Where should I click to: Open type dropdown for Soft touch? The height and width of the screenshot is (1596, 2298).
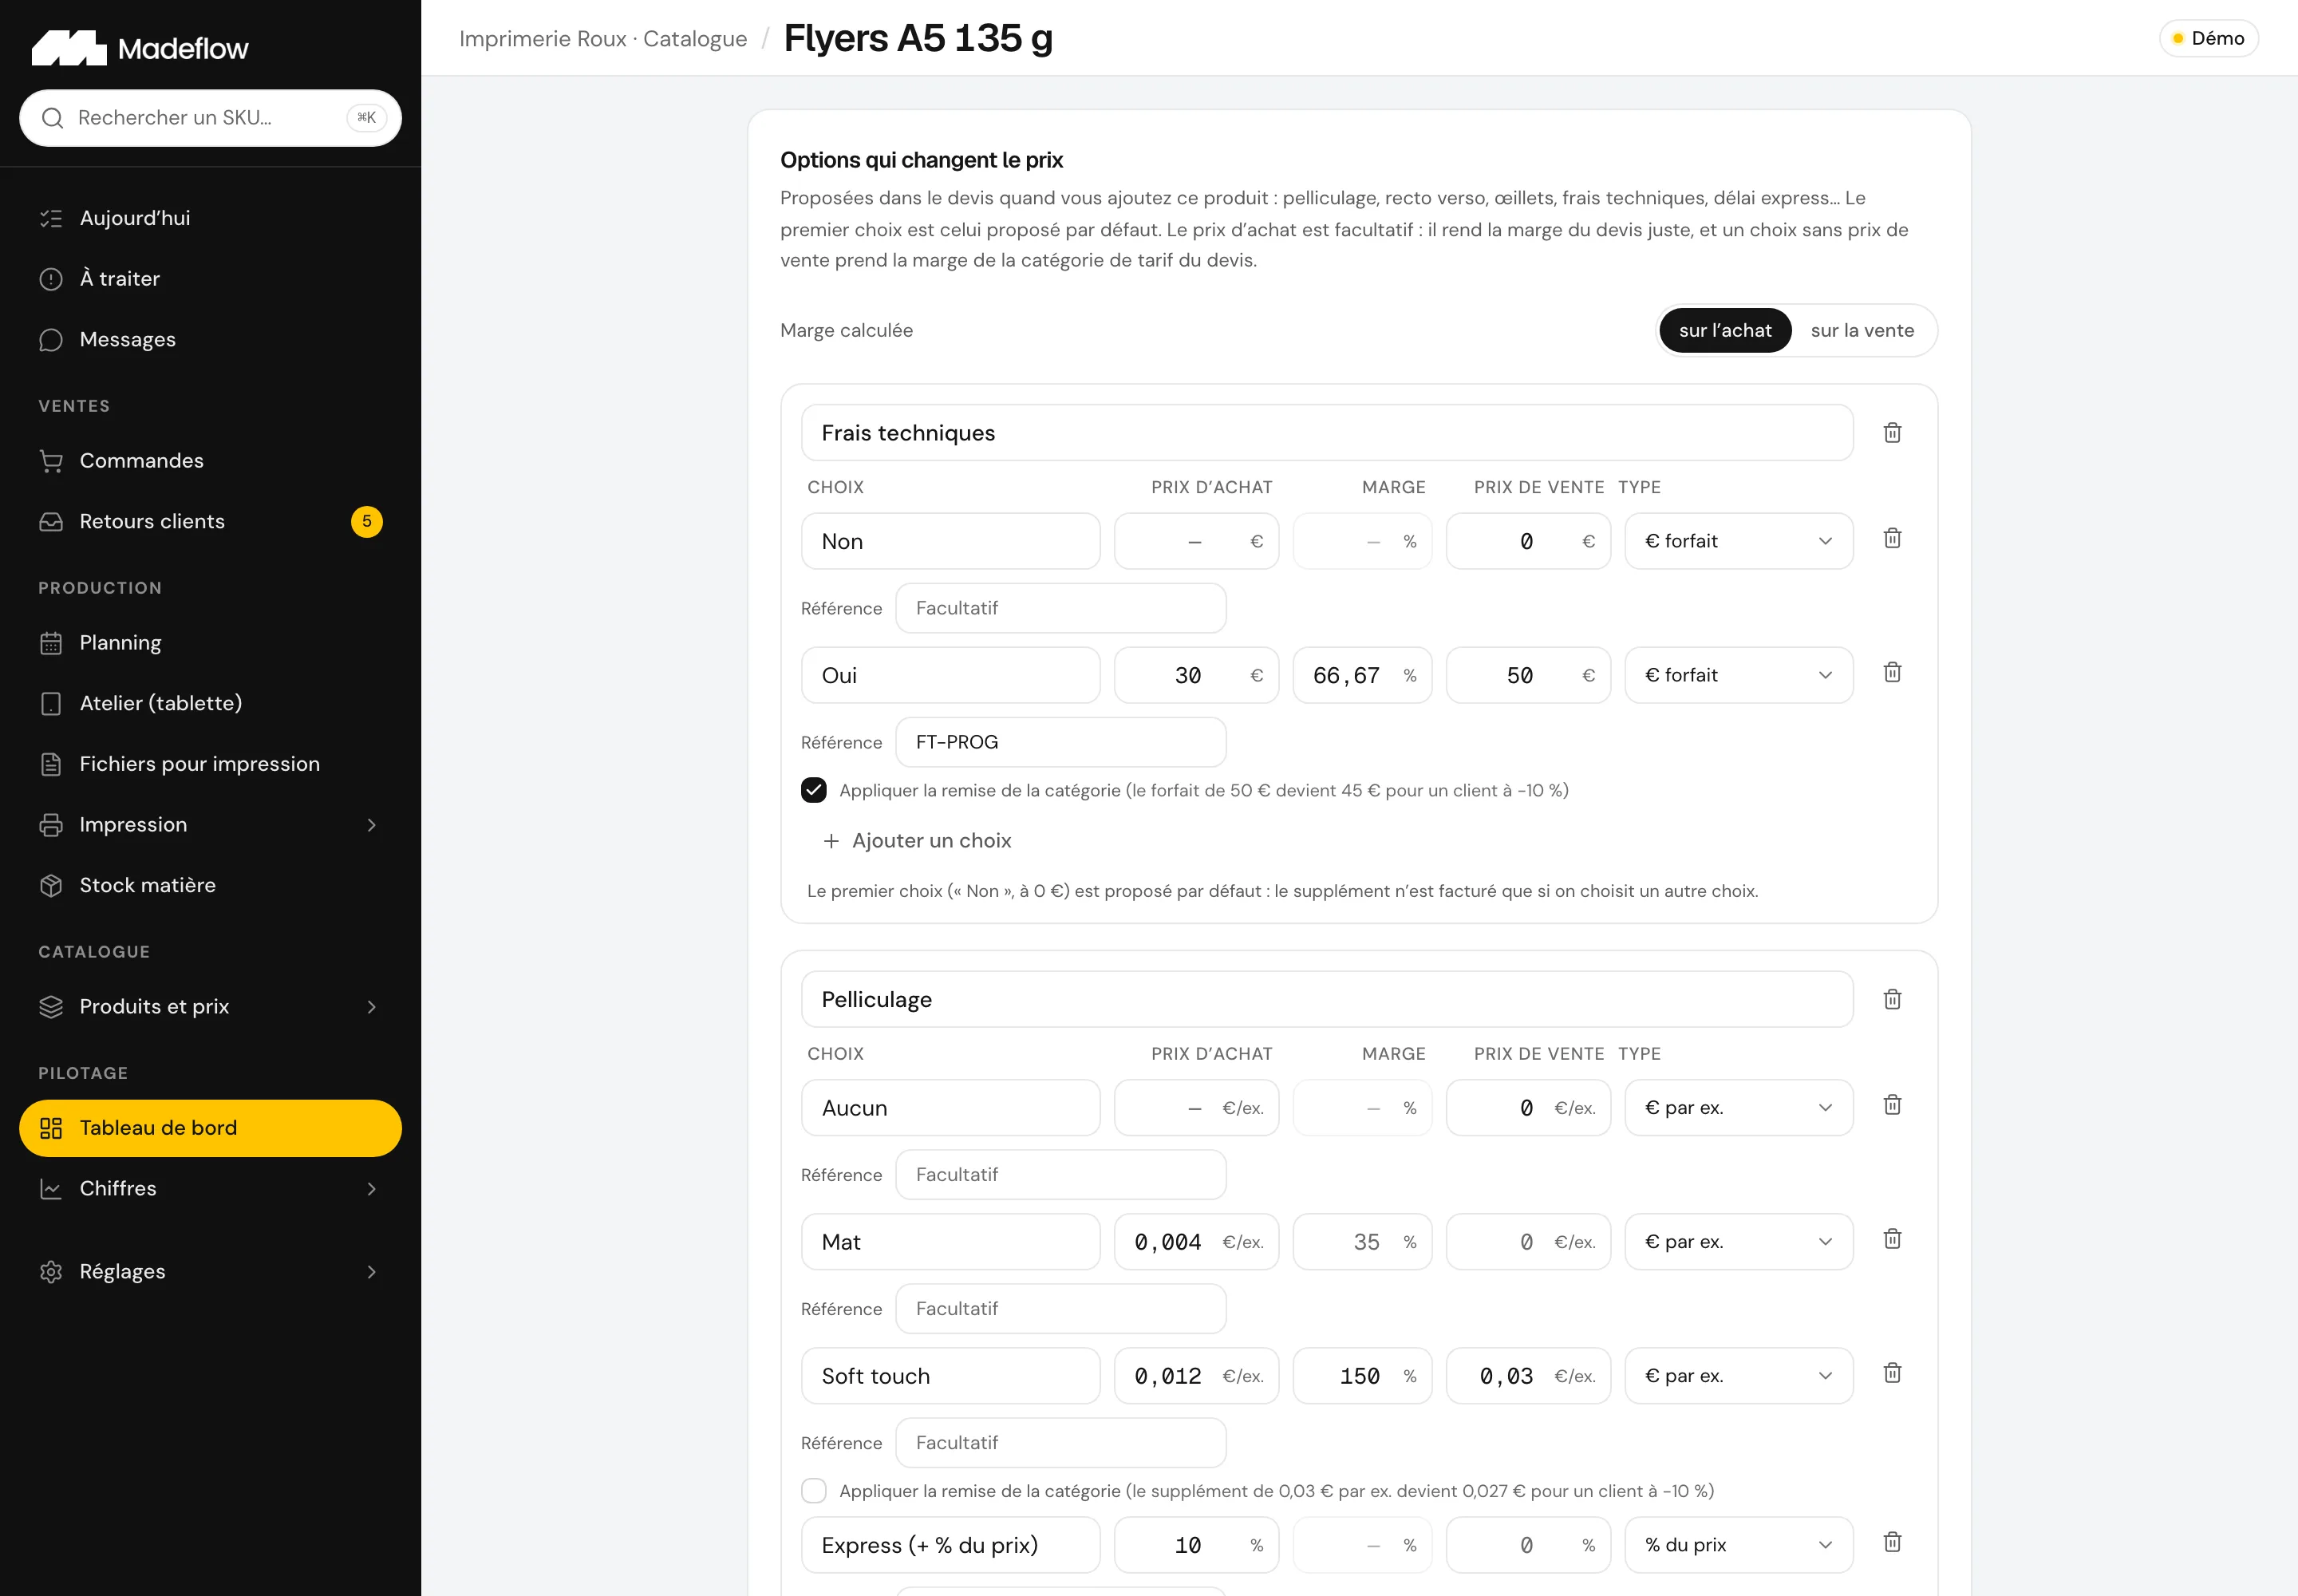pos(1738,1376)
